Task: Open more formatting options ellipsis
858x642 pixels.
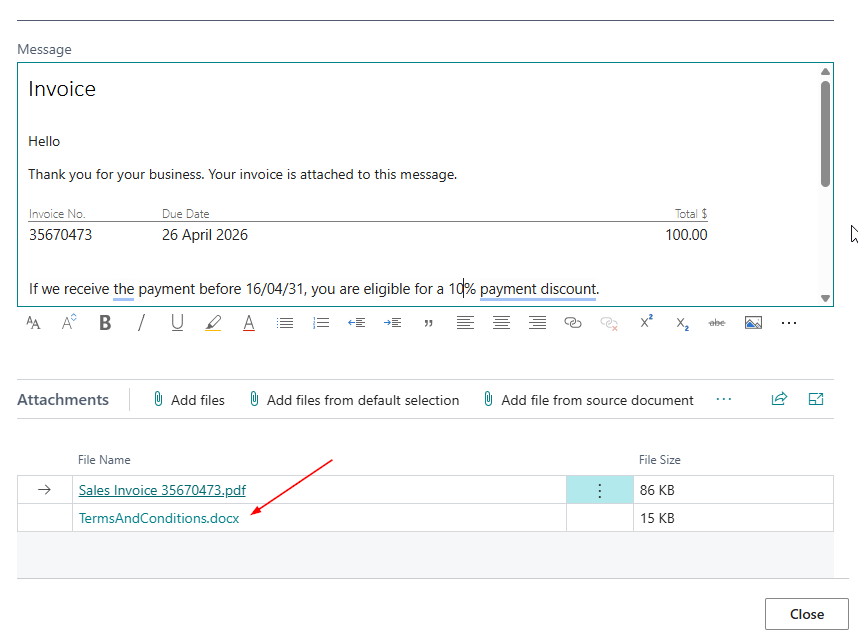Action: tap(789, 323)
